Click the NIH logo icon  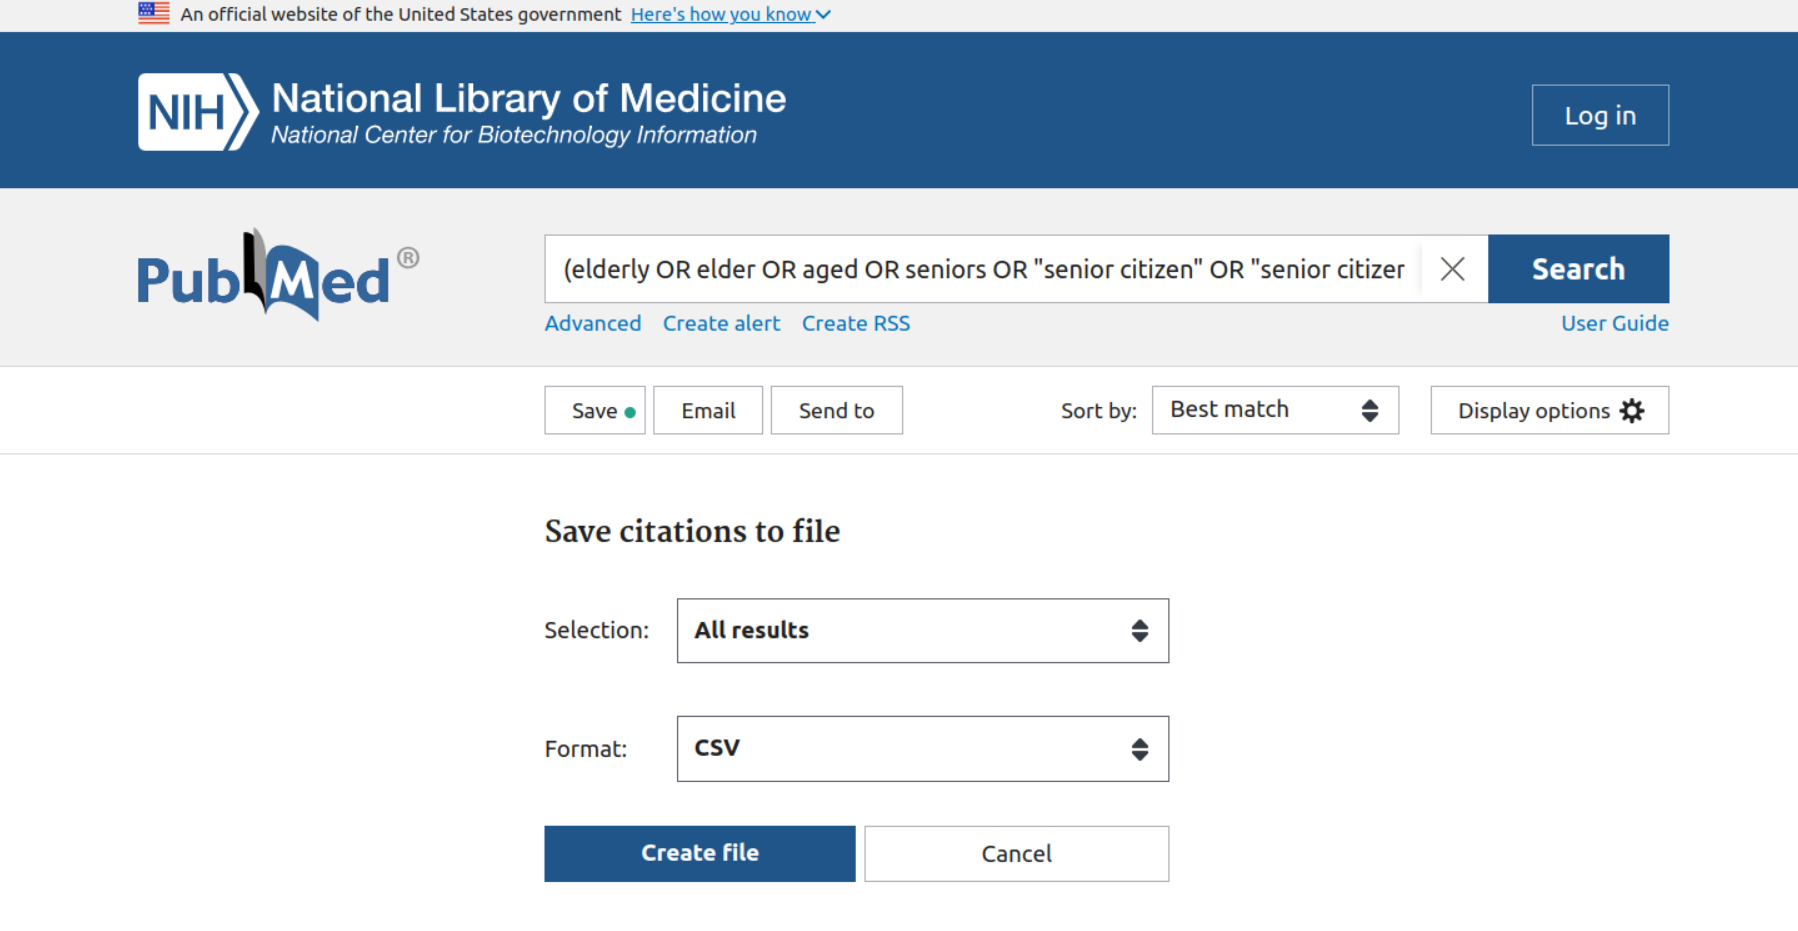click(x=197, y=112)
